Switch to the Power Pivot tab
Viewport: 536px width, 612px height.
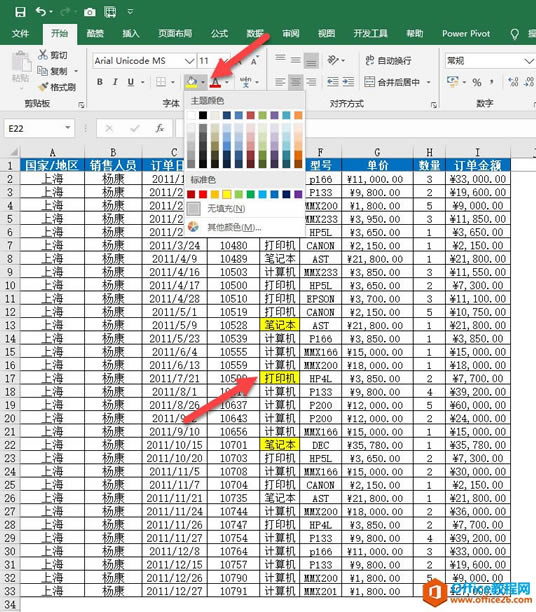pyautogui.click(x=466, y=34)
